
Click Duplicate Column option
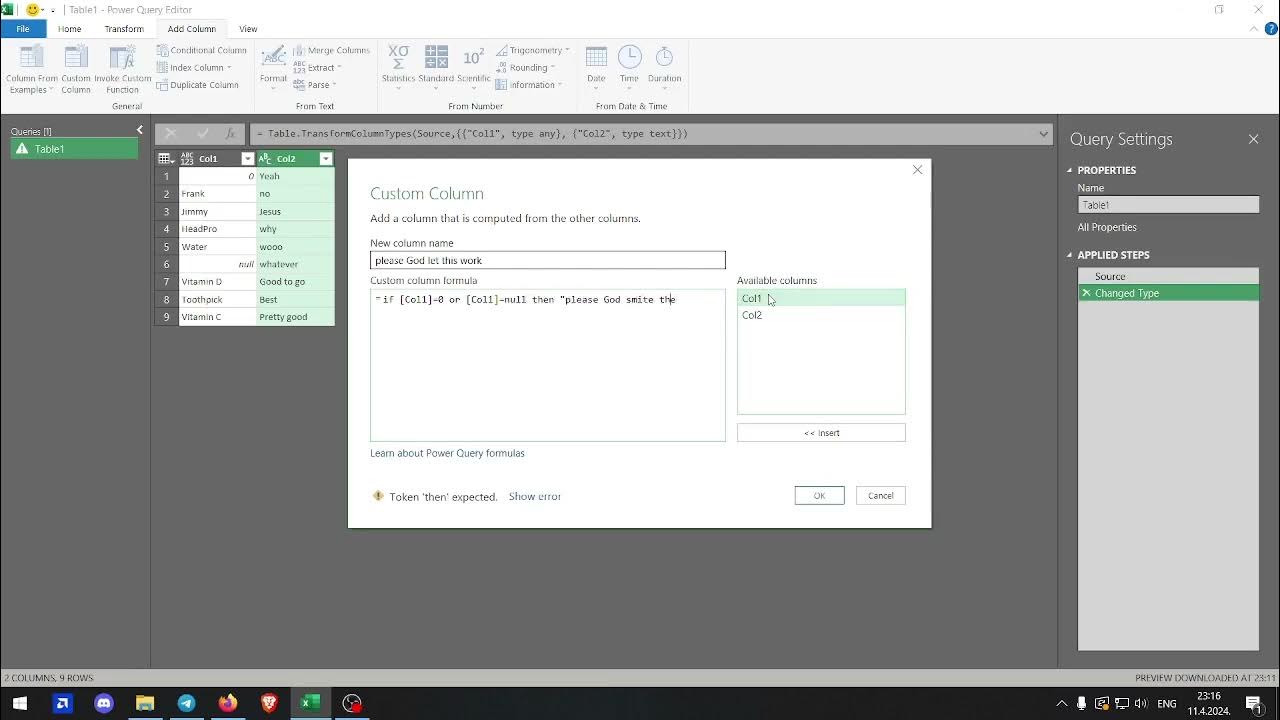pos(198,85)
